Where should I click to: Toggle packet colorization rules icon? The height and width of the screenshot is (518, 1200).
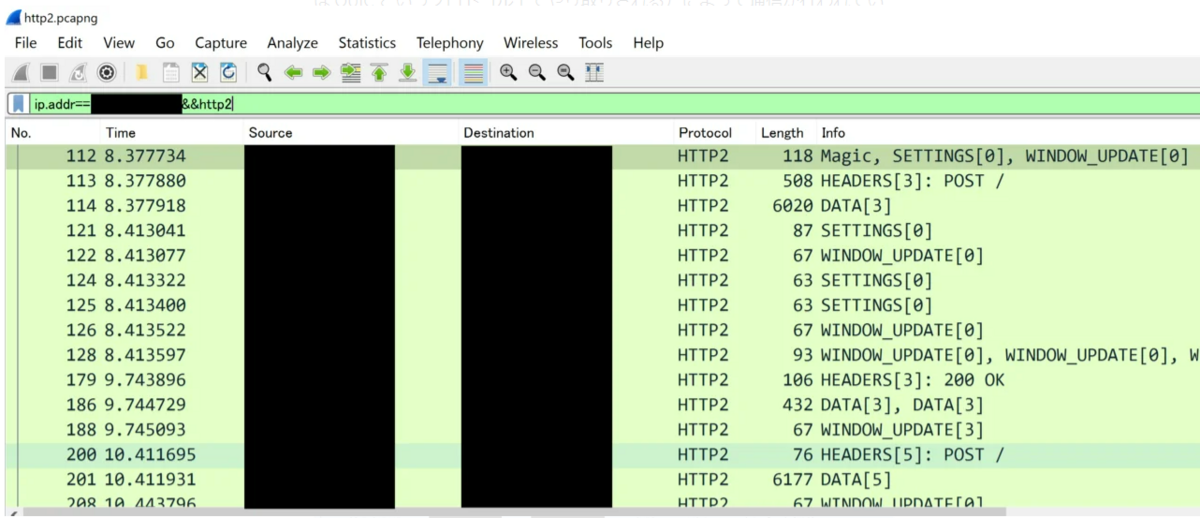tap(473, 72)
